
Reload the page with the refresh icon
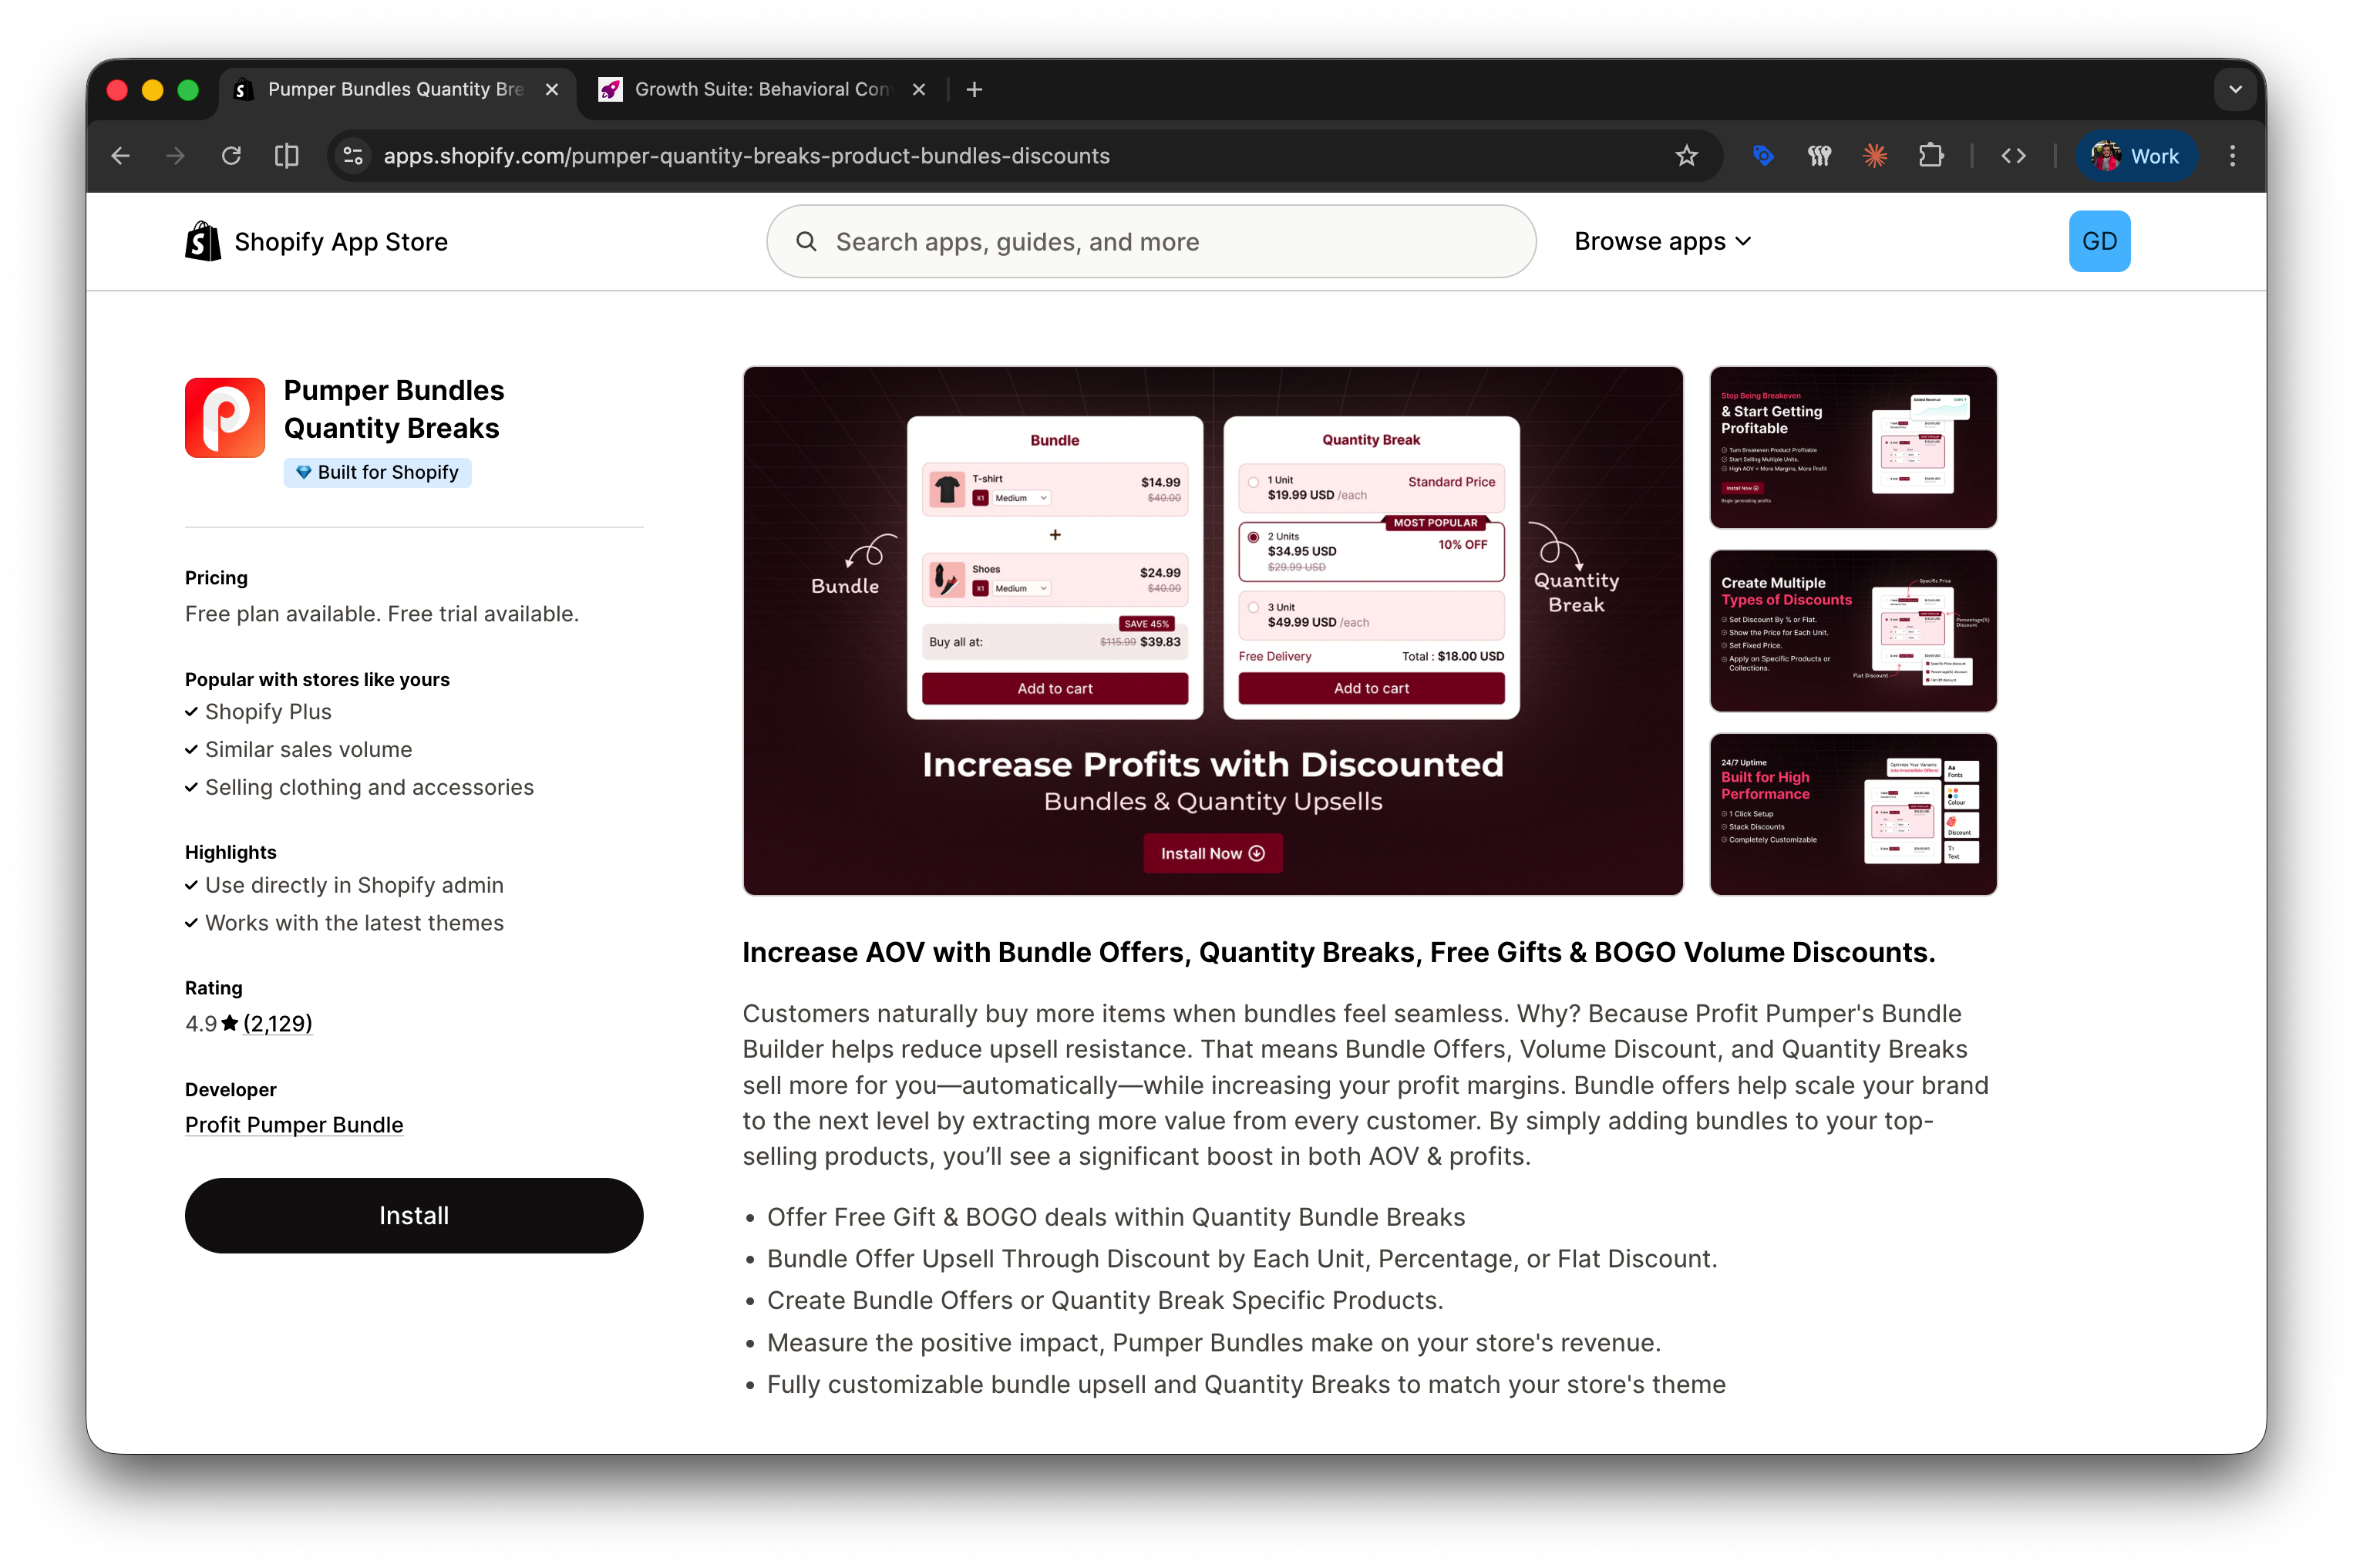click(231, 156)
